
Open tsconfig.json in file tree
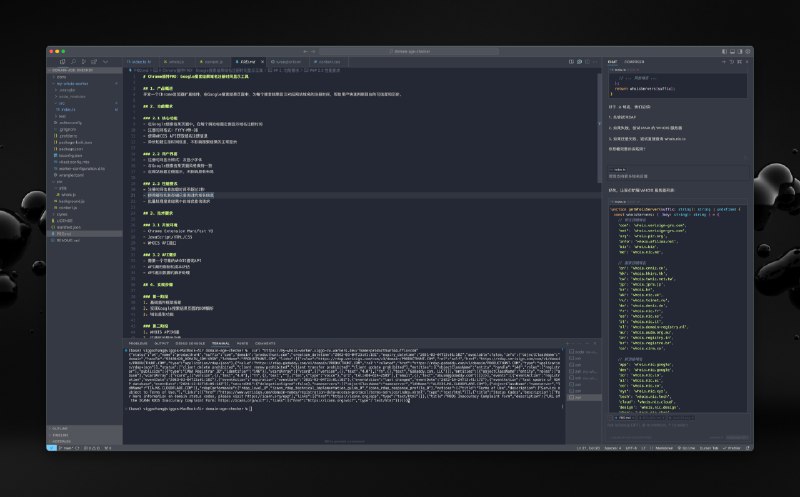click(x=84, y=155)
